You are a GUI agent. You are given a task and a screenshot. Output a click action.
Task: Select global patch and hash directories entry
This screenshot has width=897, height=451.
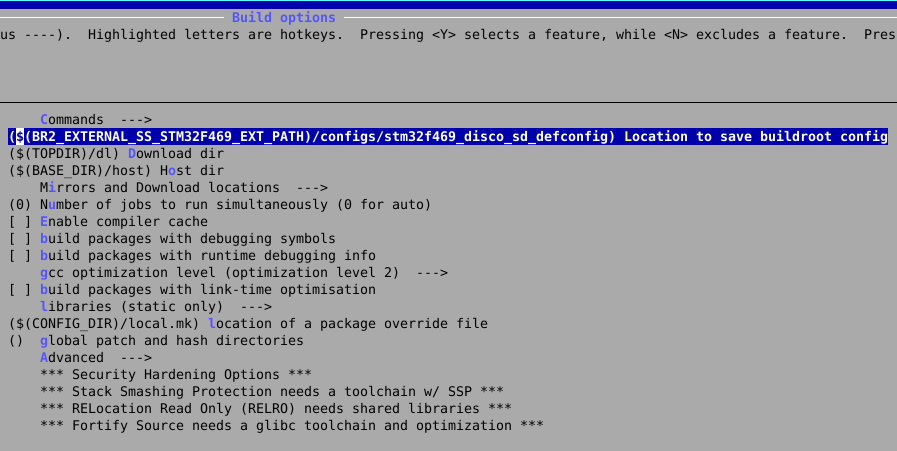171,340
